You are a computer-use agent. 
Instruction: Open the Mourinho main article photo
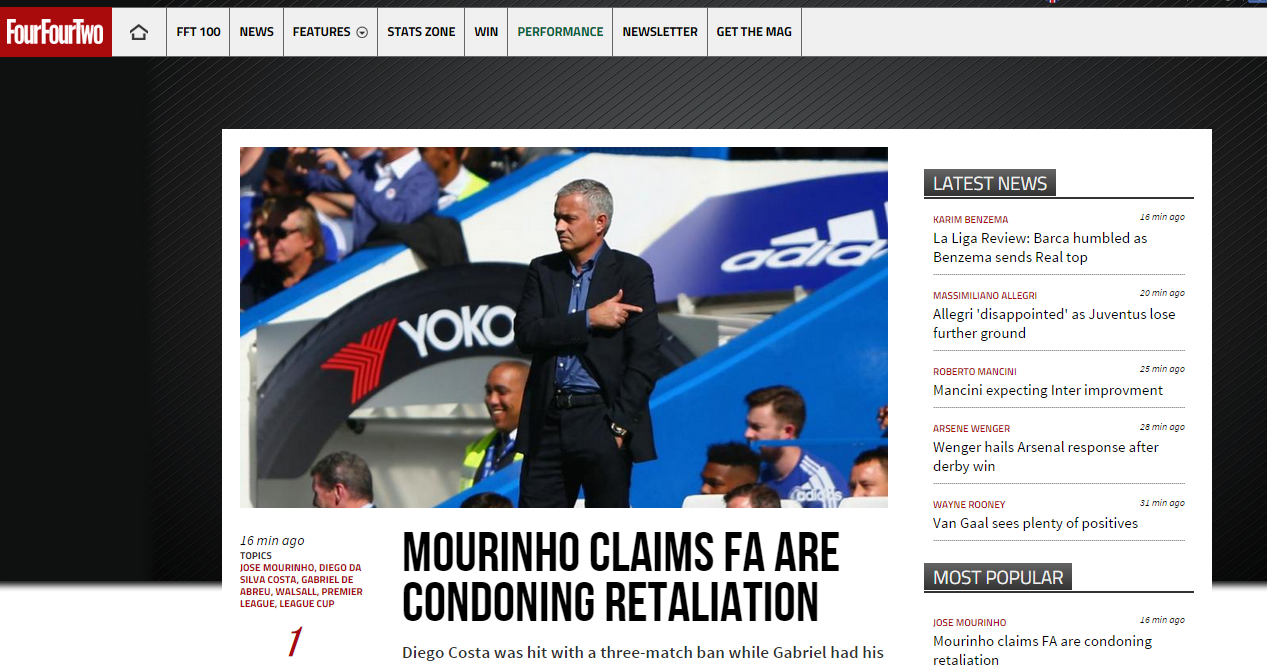tap(564, 327)
